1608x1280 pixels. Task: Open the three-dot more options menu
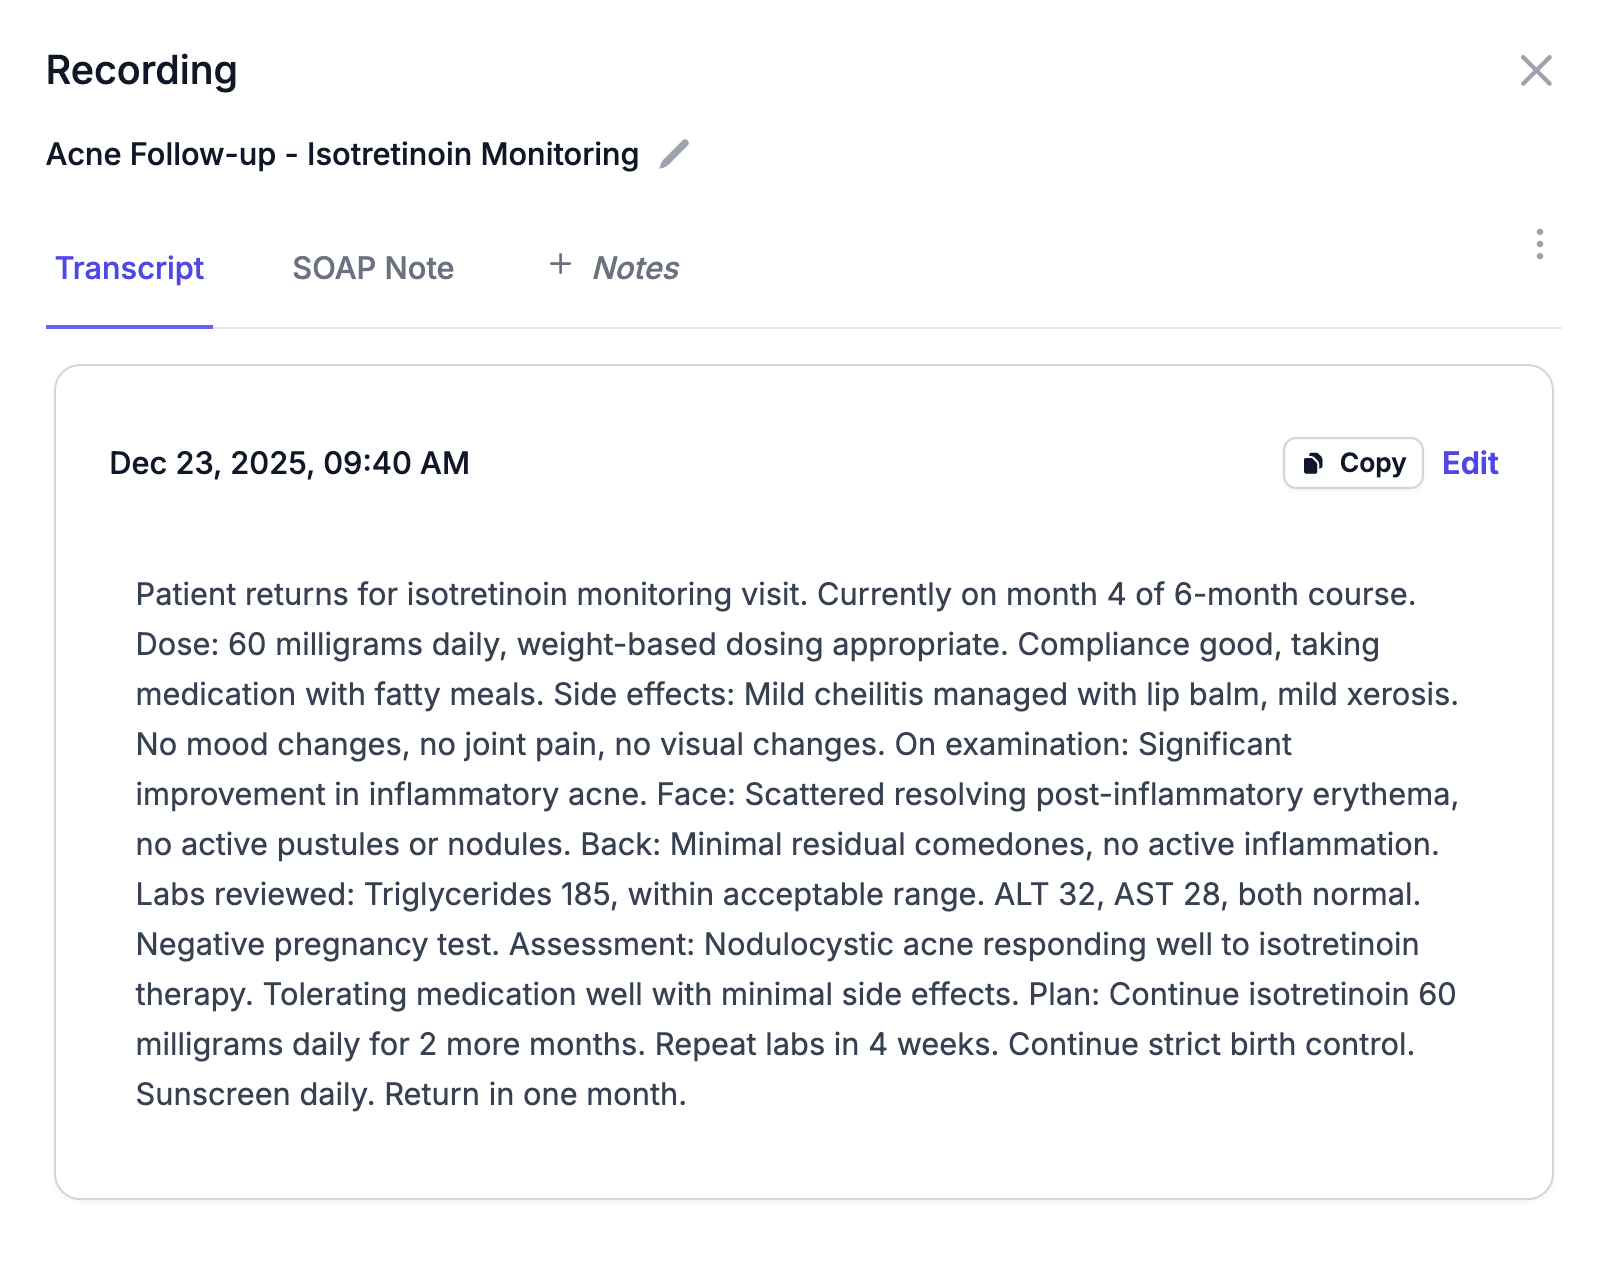click(x=1539, y=244)
